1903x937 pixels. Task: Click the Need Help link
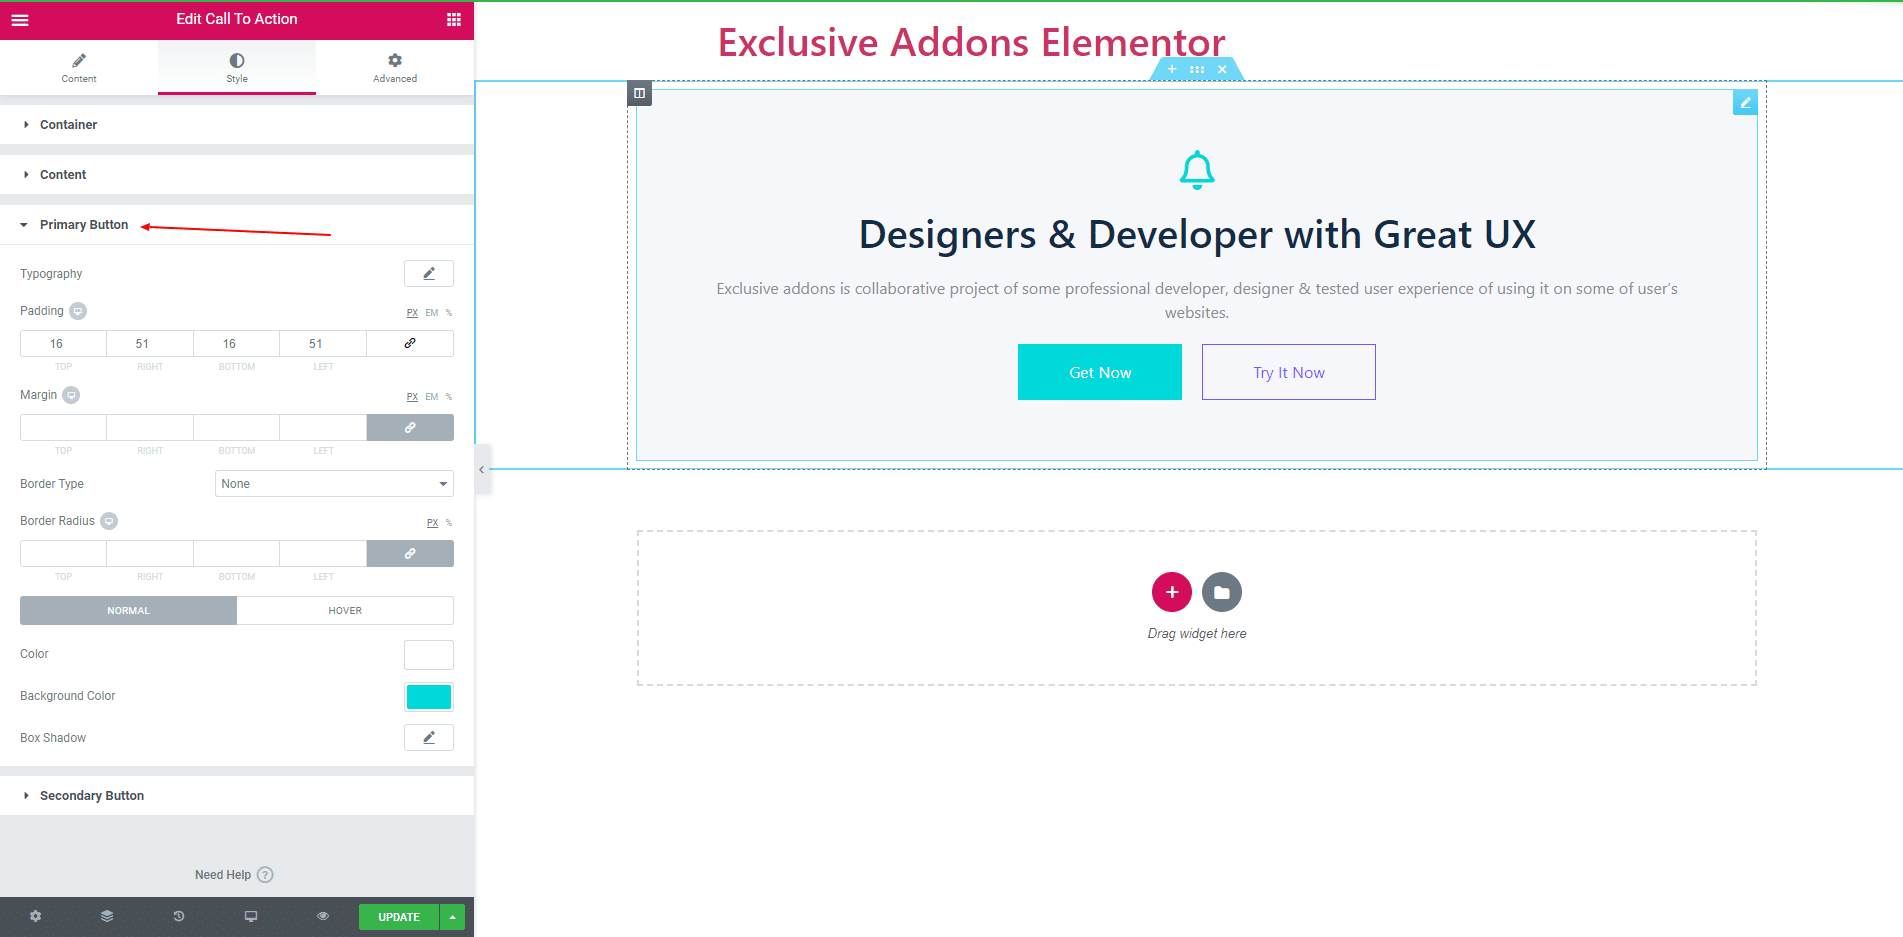click(x=223, y=875)
